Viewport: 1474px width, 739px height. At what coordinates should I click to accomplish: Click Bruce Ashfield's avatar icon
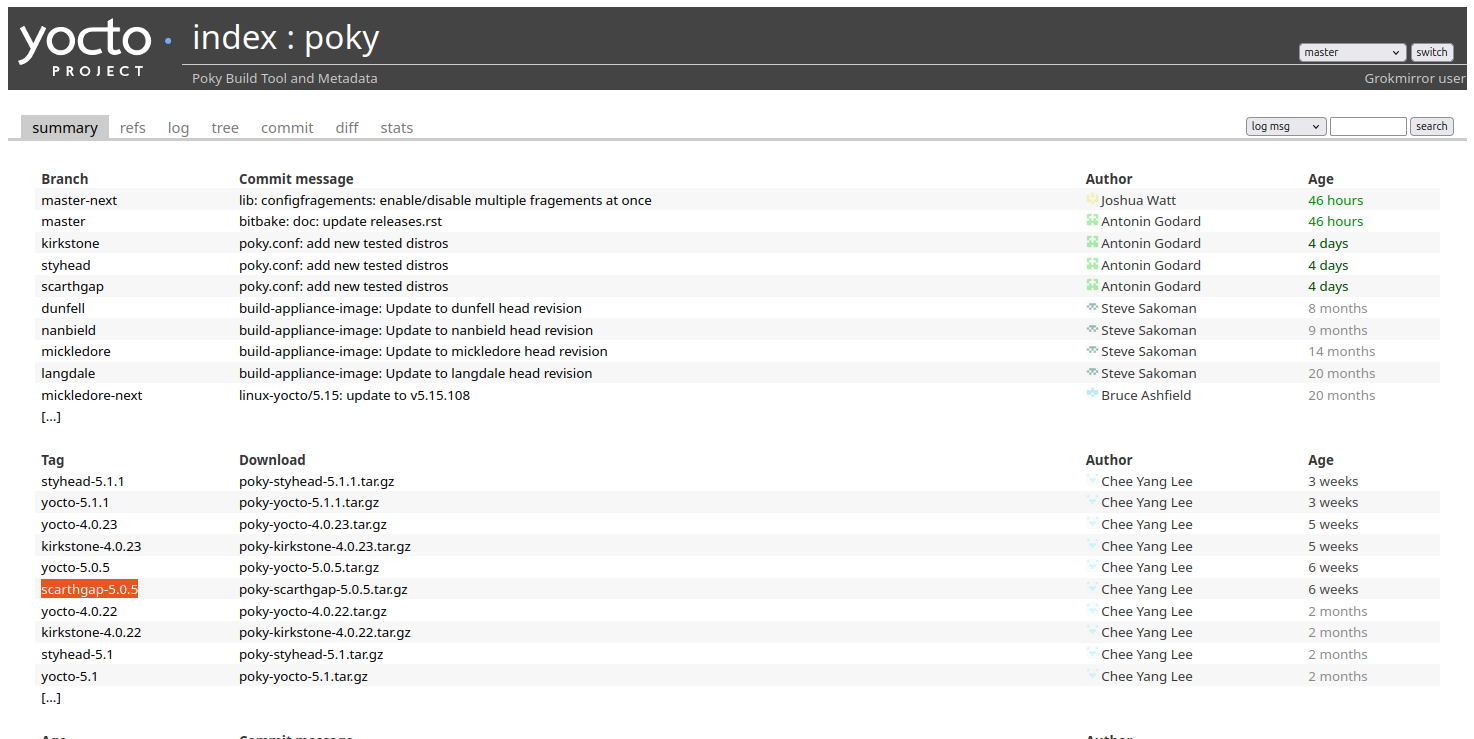pos(1090,395)
